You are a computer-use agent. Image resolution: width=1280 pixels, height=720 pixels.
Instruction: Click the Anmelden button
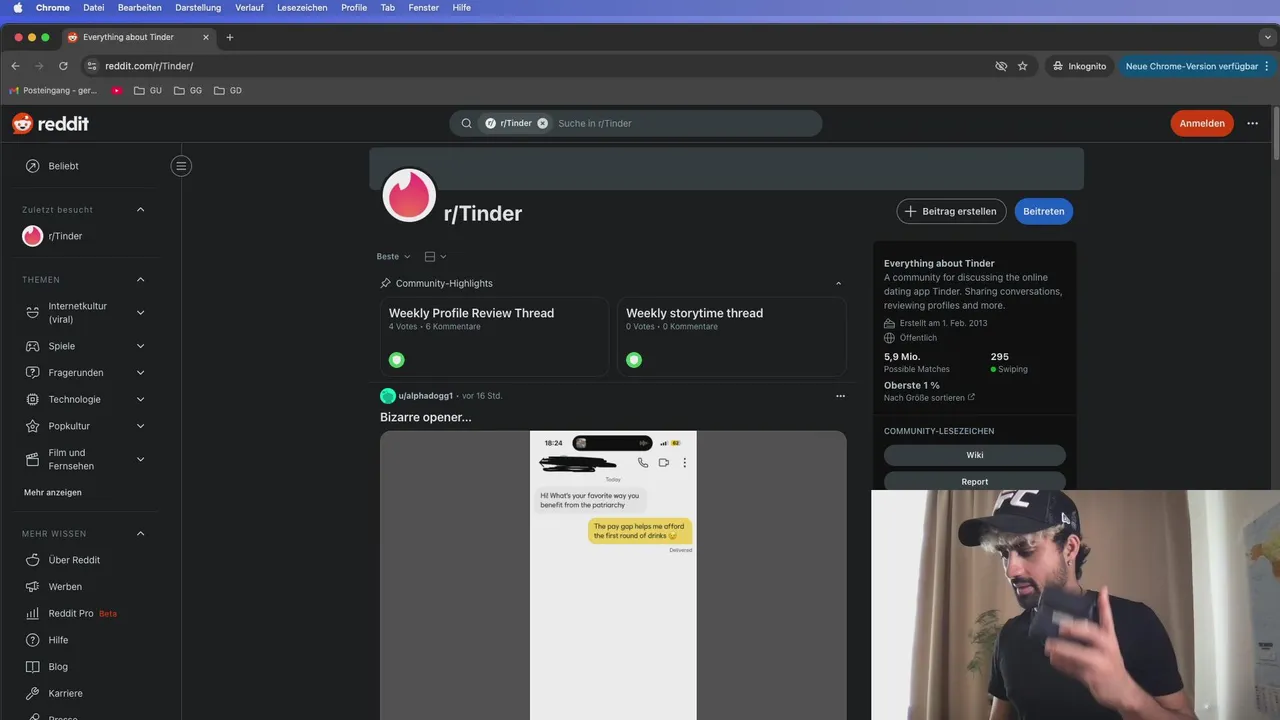click(1202, 123)
